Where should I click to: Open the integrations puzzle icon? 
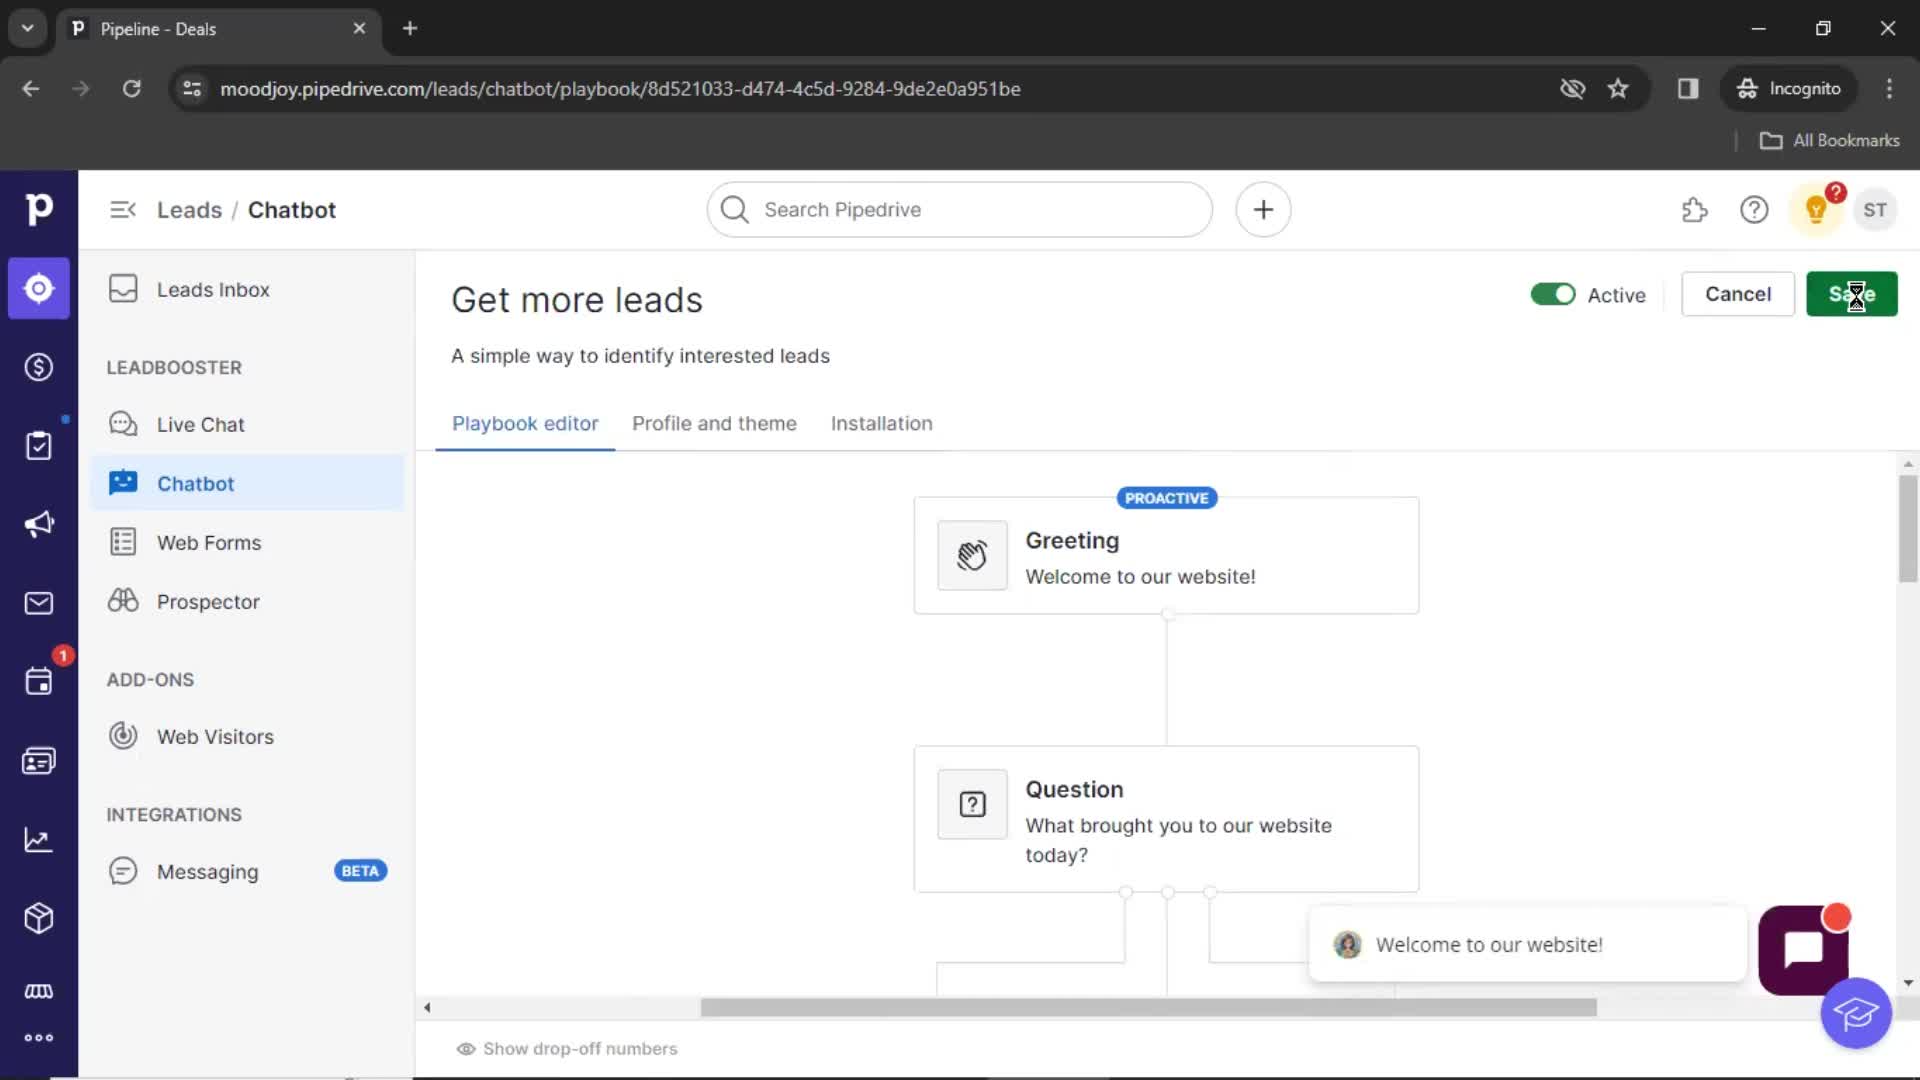click(1694, 210)
